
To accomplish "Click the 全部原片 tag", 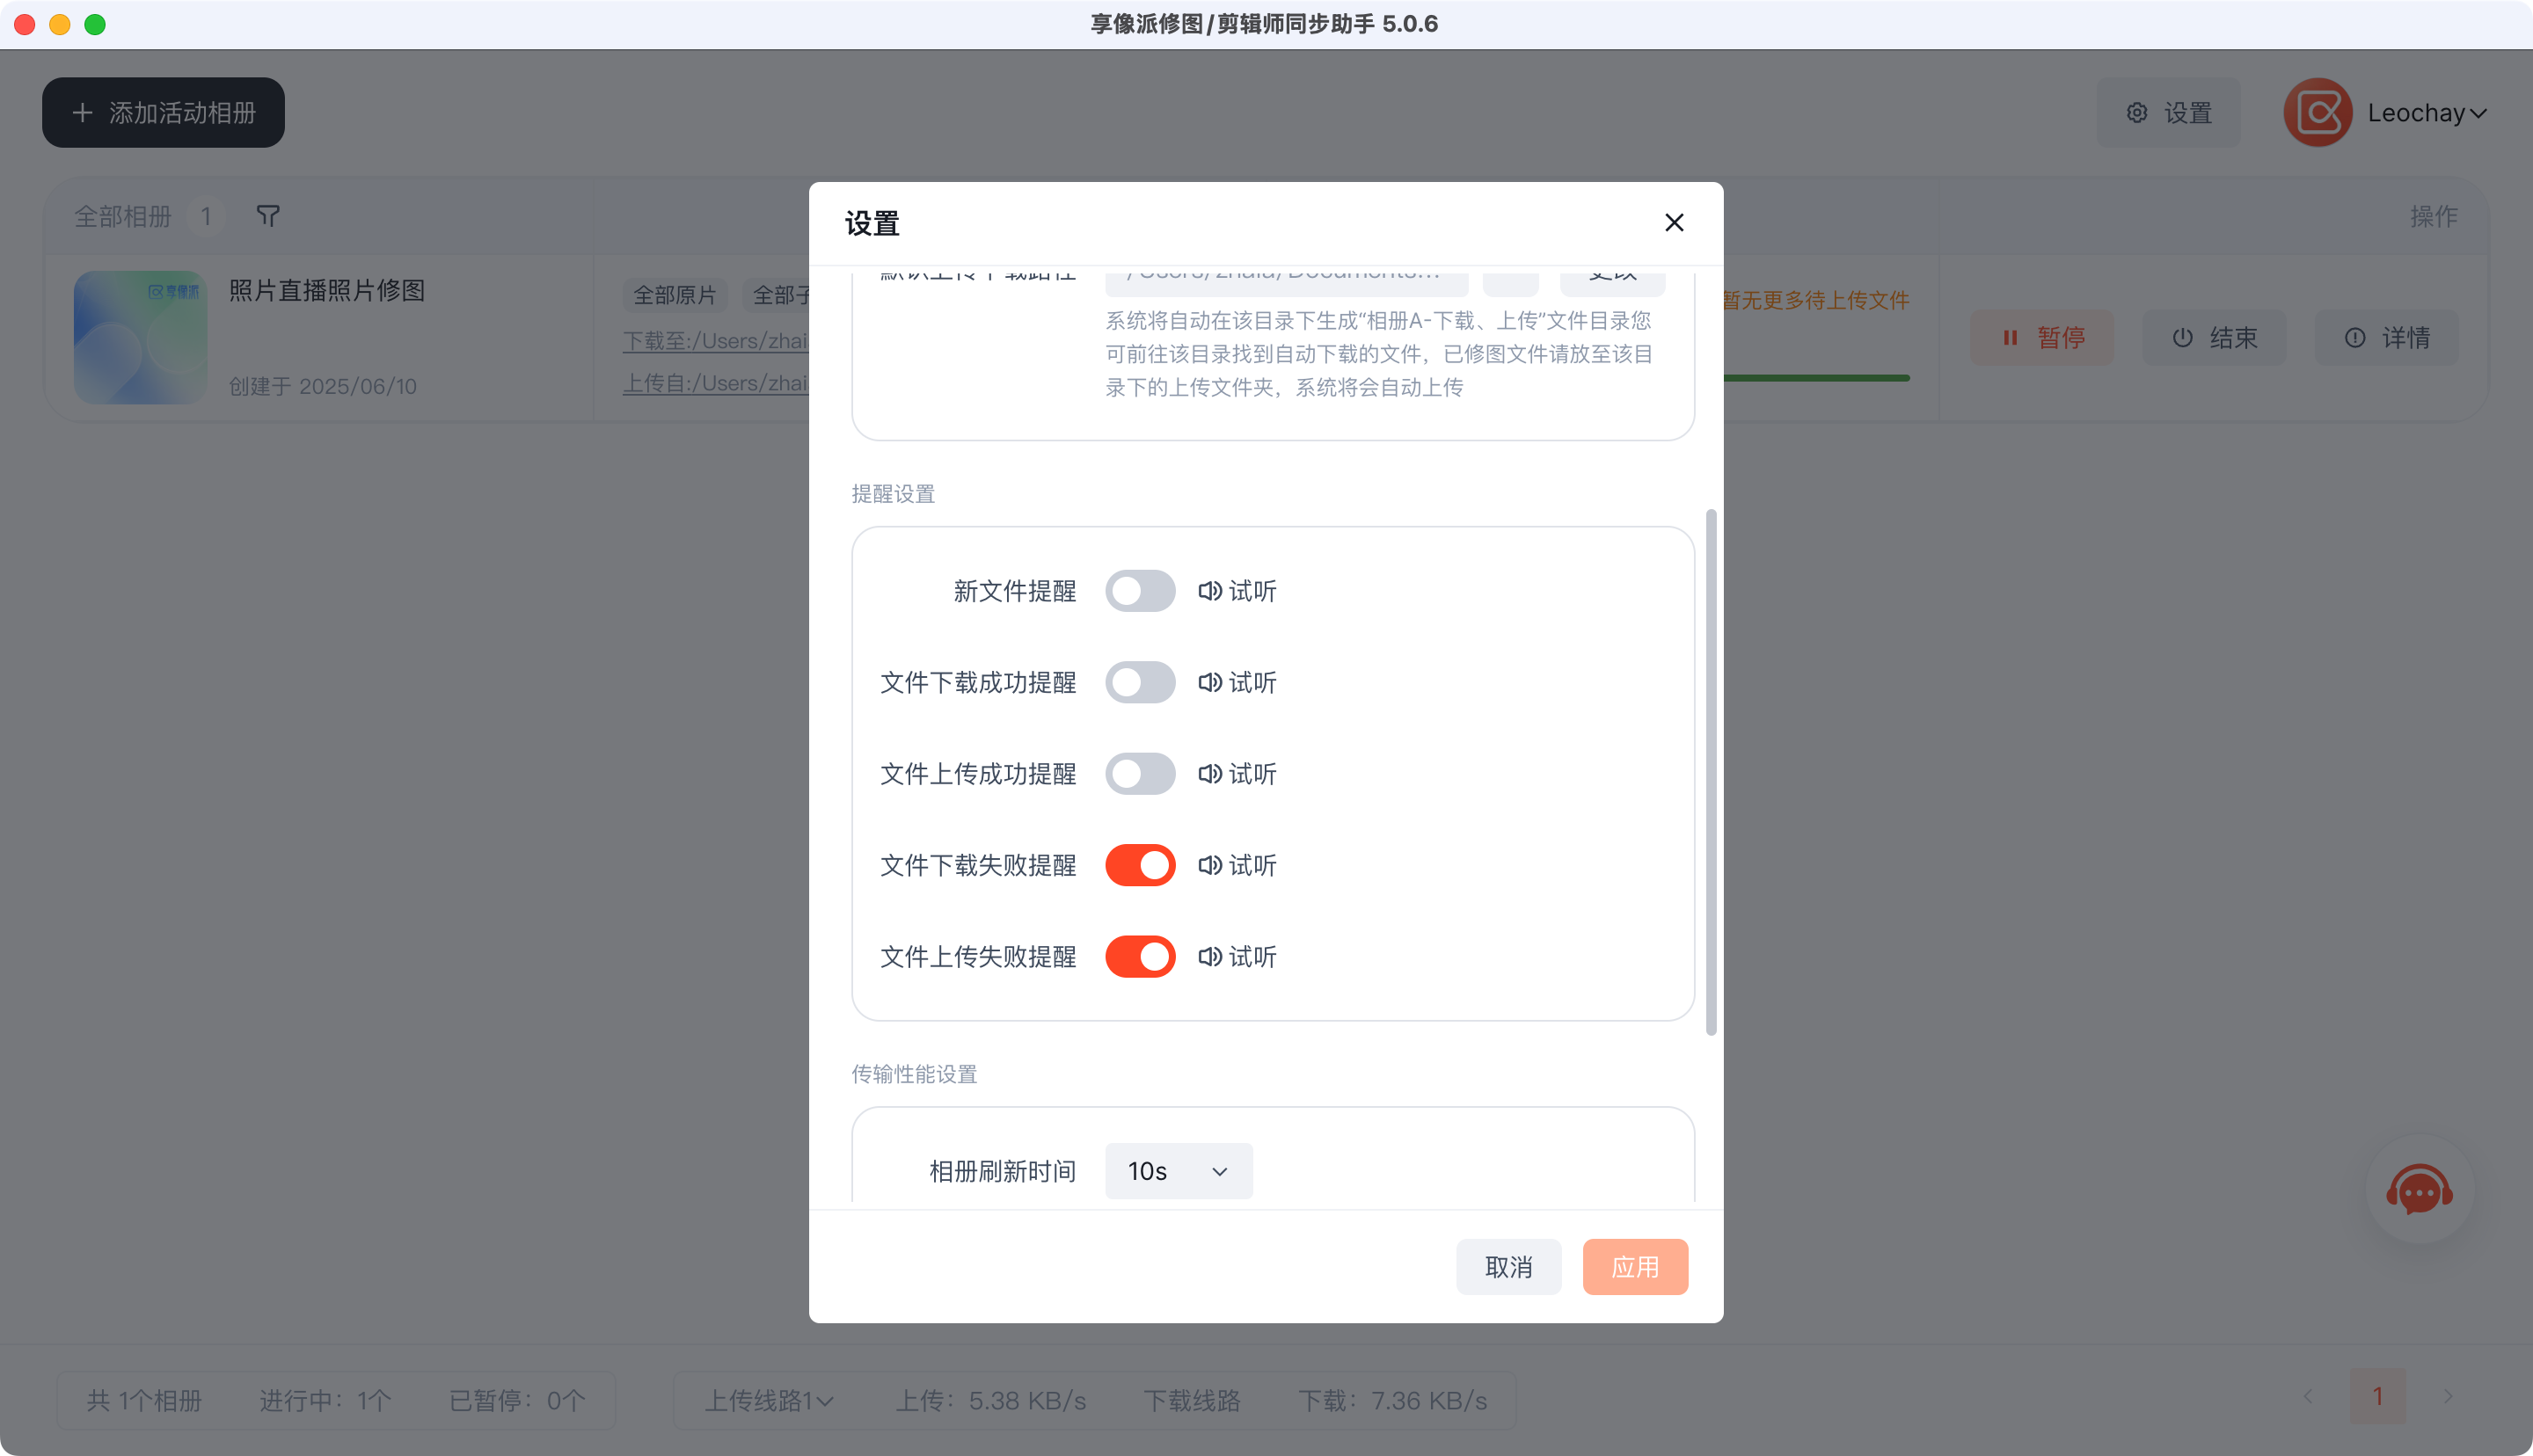I will [x=675, y=295].
